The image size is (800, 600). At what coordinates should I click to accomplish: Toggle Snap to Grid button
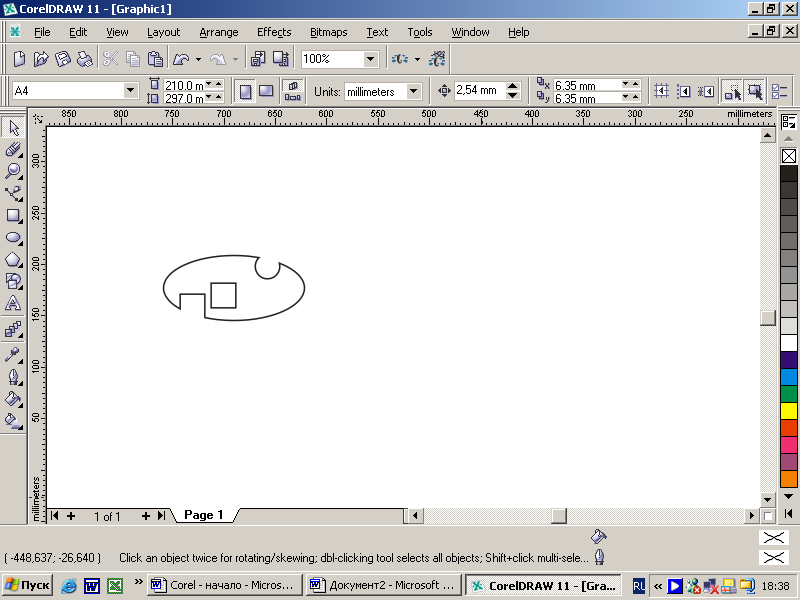tap(661, 91)
